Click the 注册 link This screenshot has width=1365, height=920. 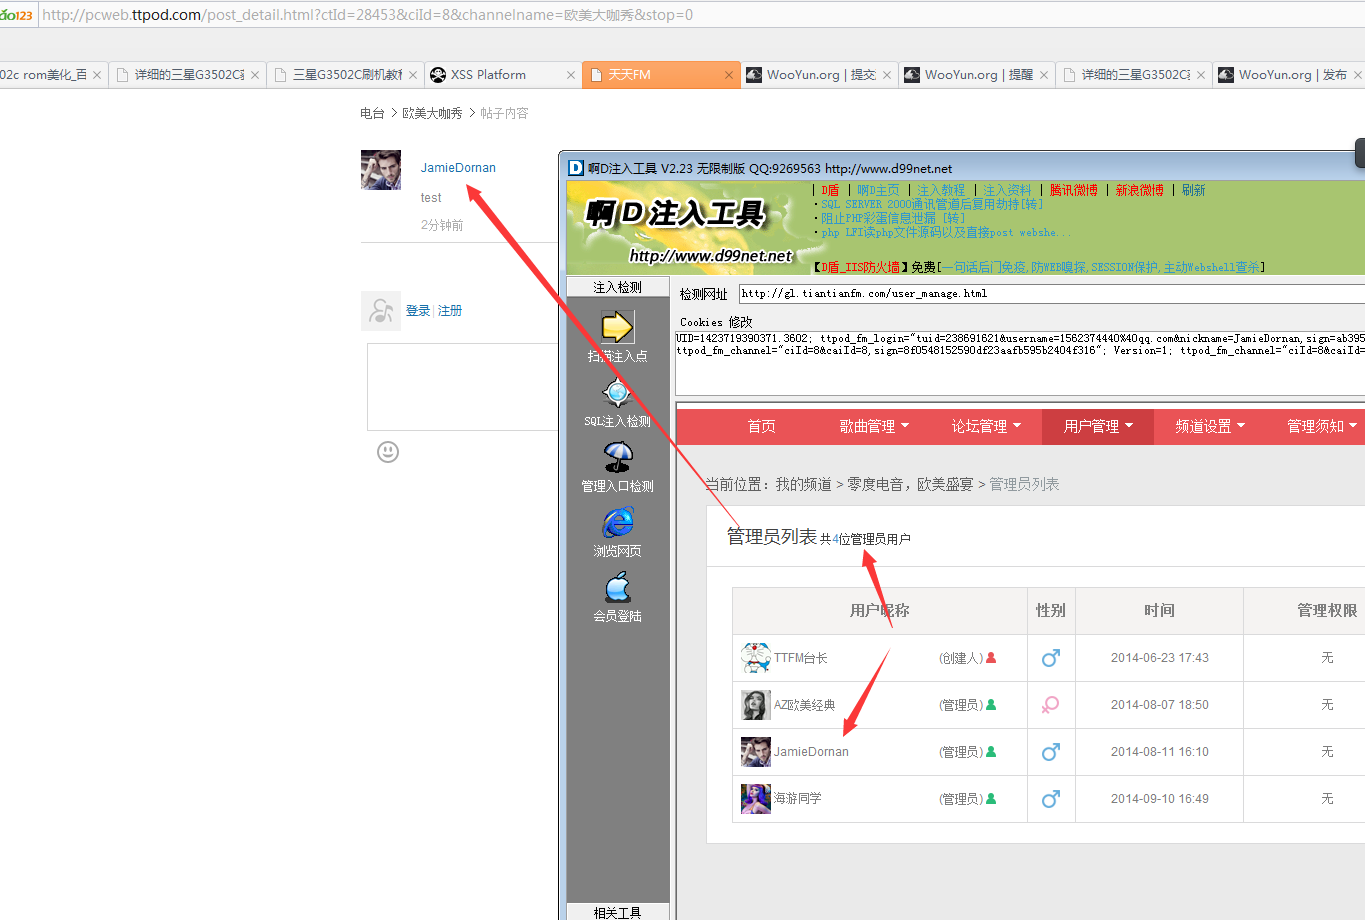(x=450, y=311)
